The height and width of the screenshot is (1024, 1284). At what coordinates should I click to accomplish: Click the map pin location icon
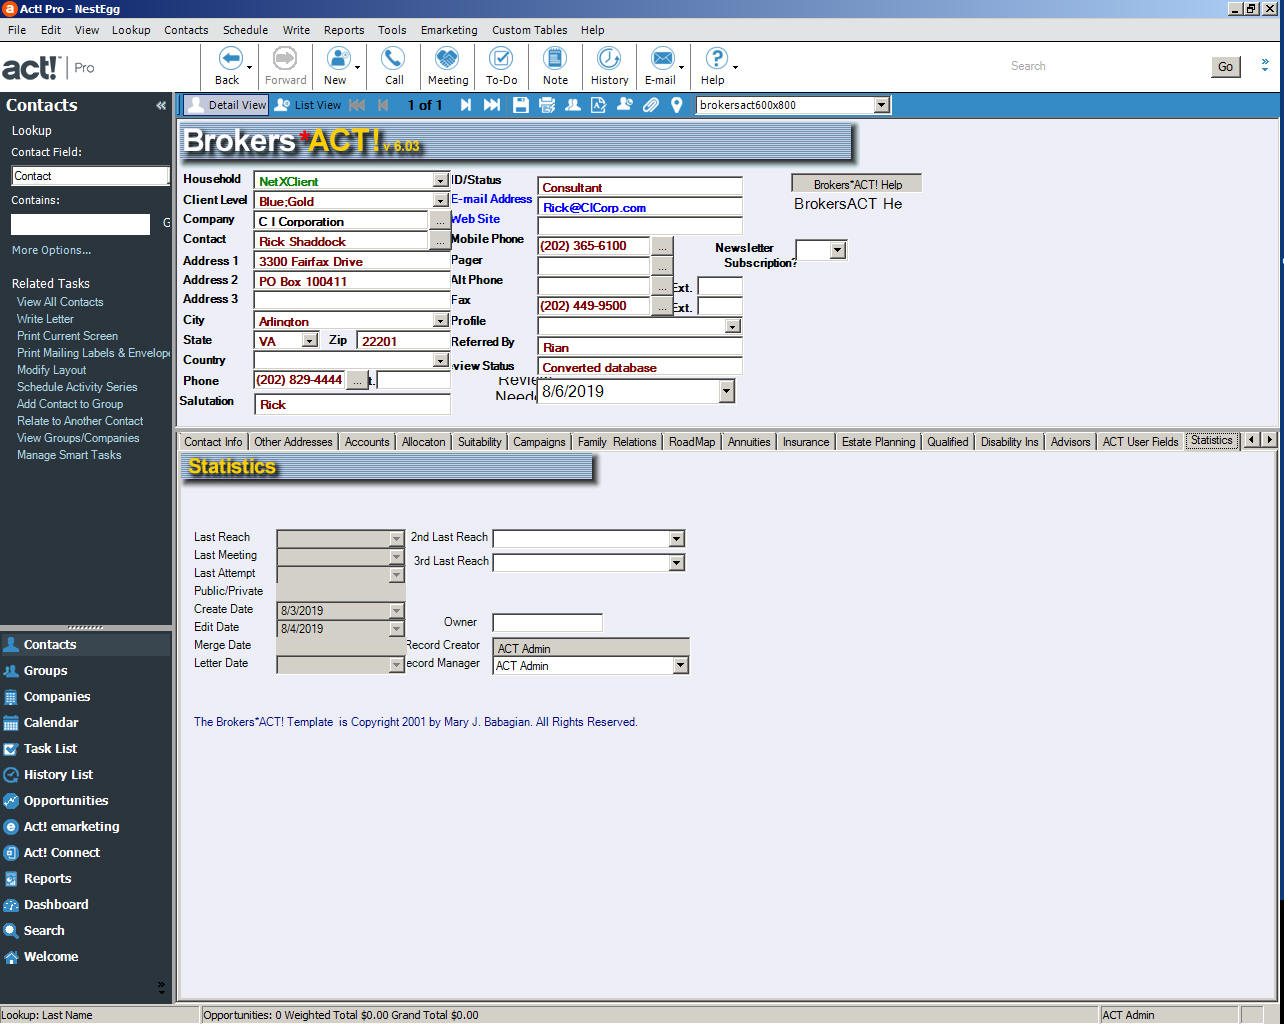[677, 105]
